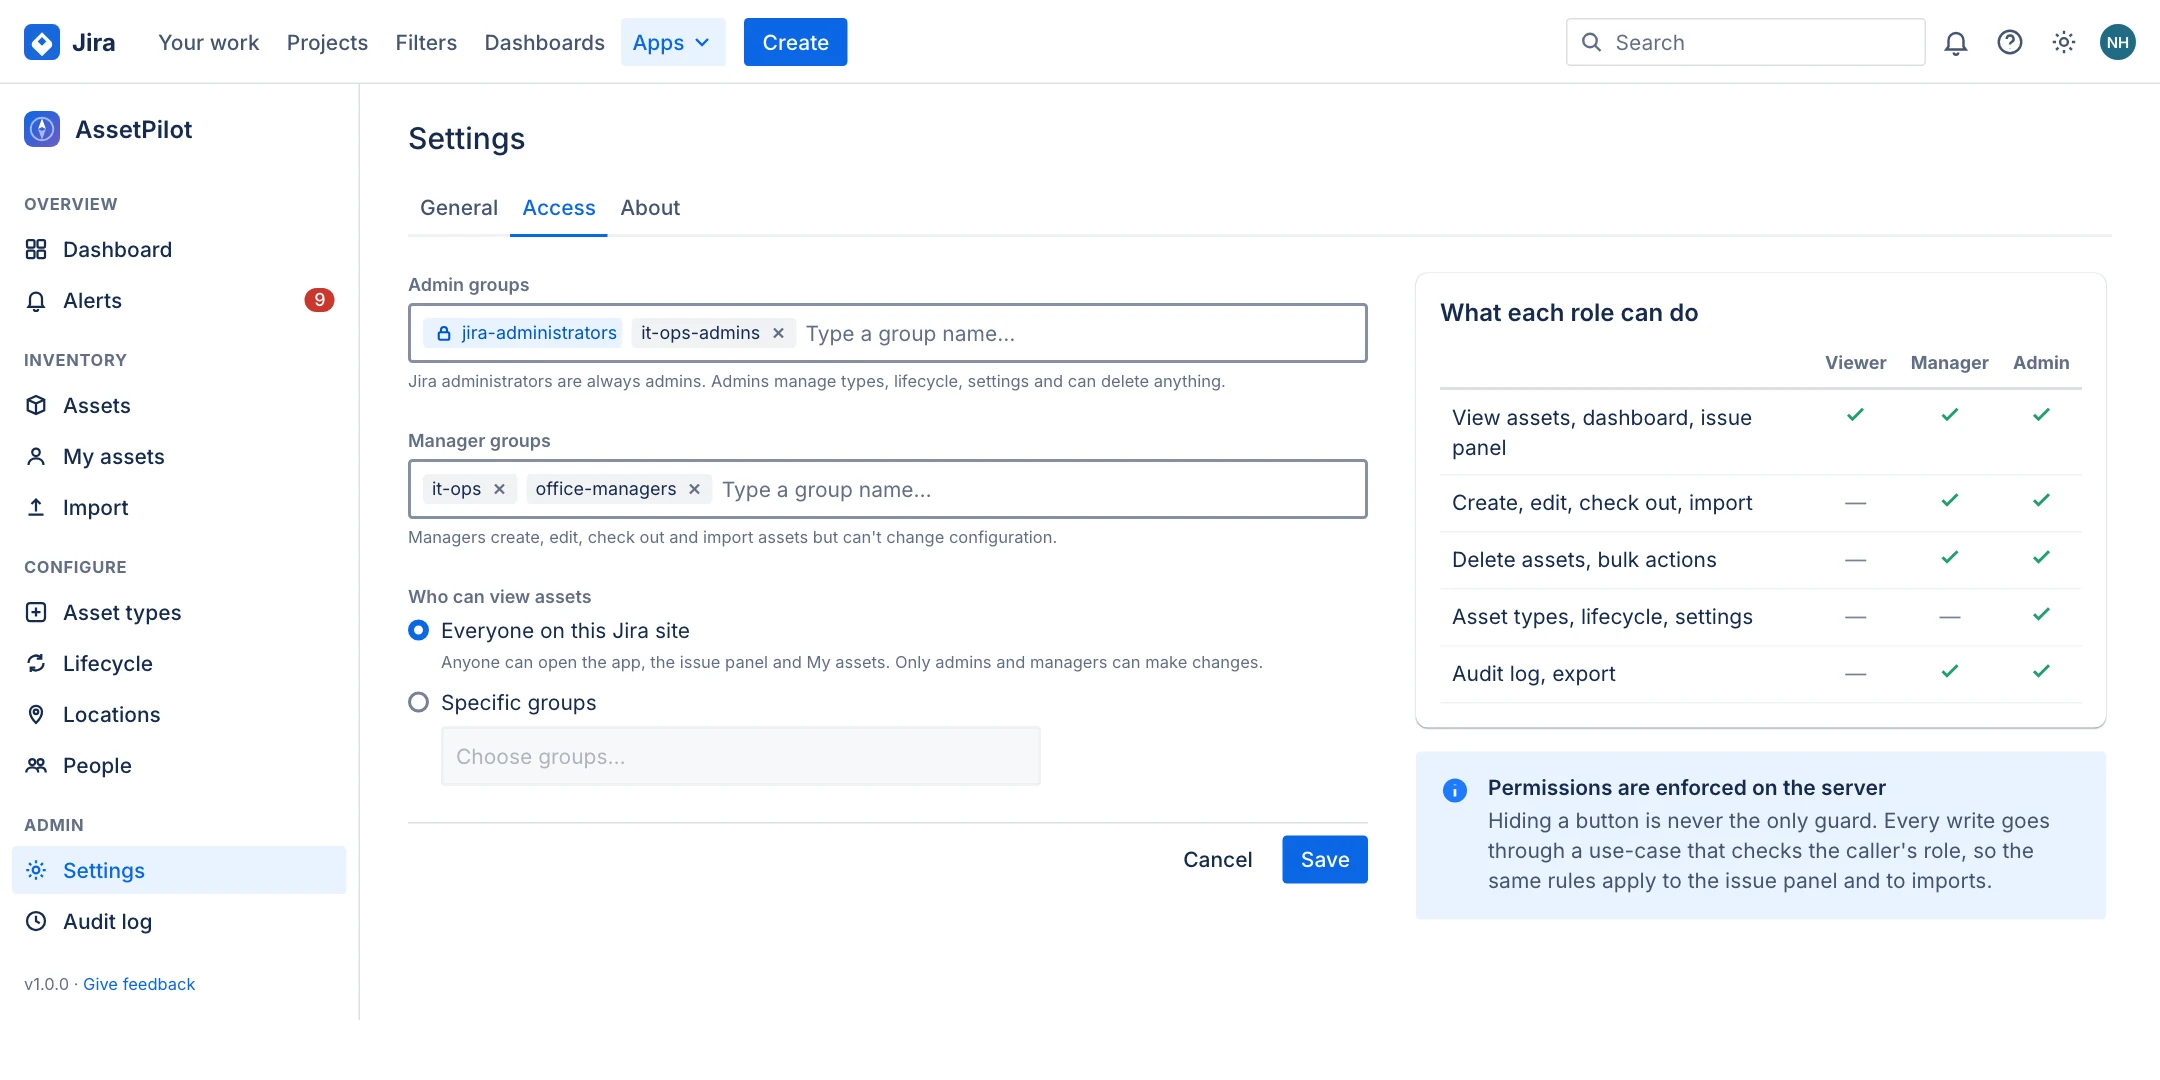
Task: Open the Give feedback link
Action: 139,984
